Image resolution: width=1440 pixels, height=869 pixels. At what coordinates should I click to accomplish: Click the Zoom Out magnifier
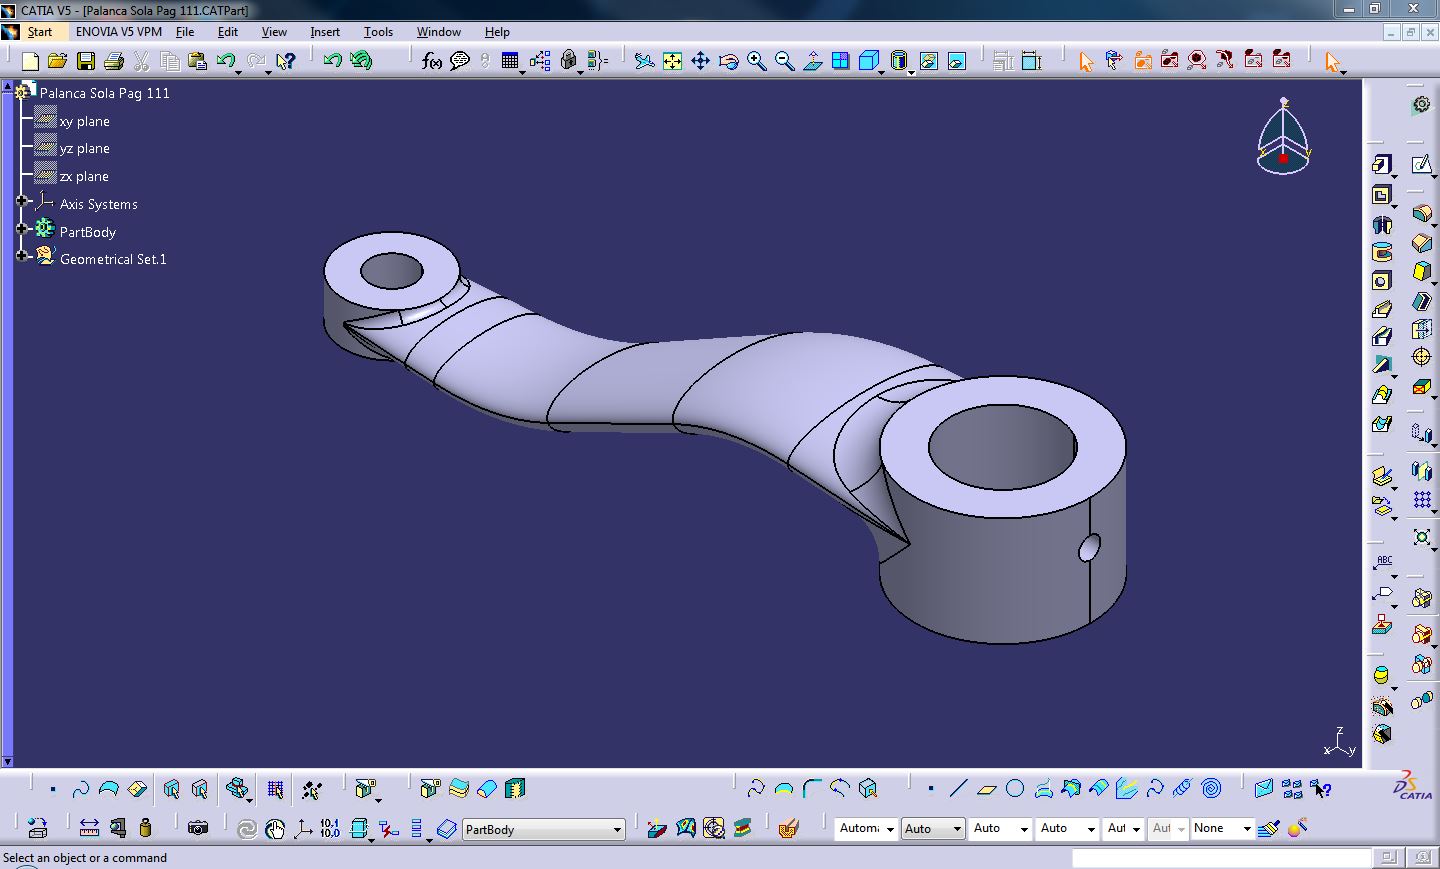click(x=785, y=61)
